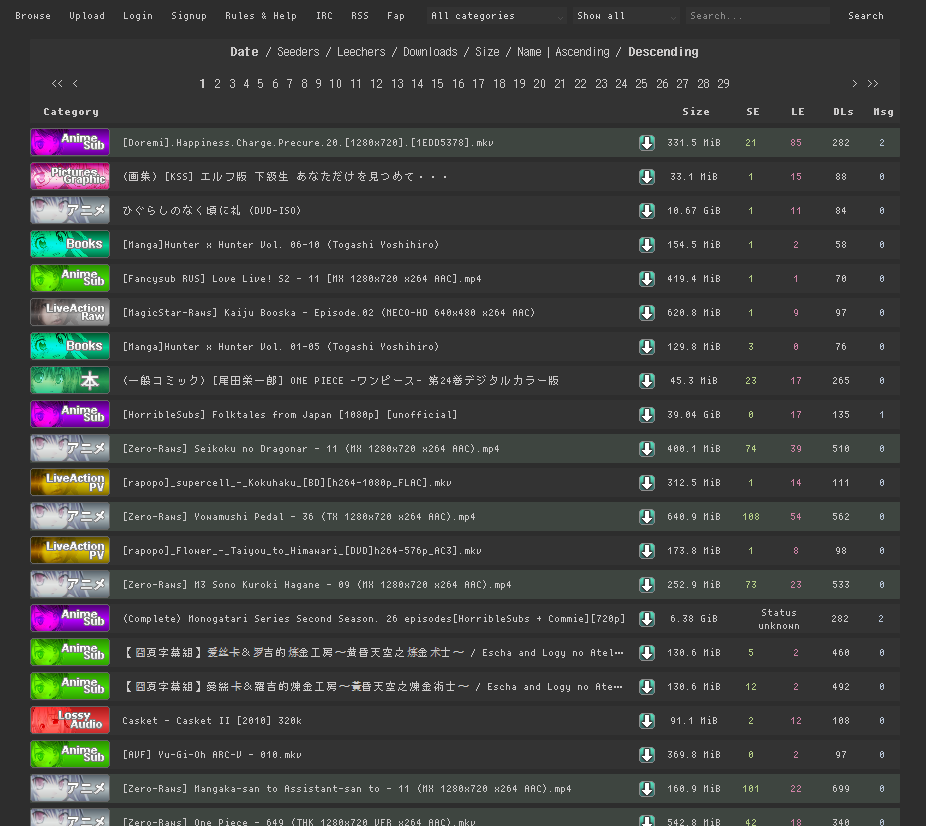This screenshot has height=826, width=926.
Task: Open the Signup page
Action: [189, 16]
